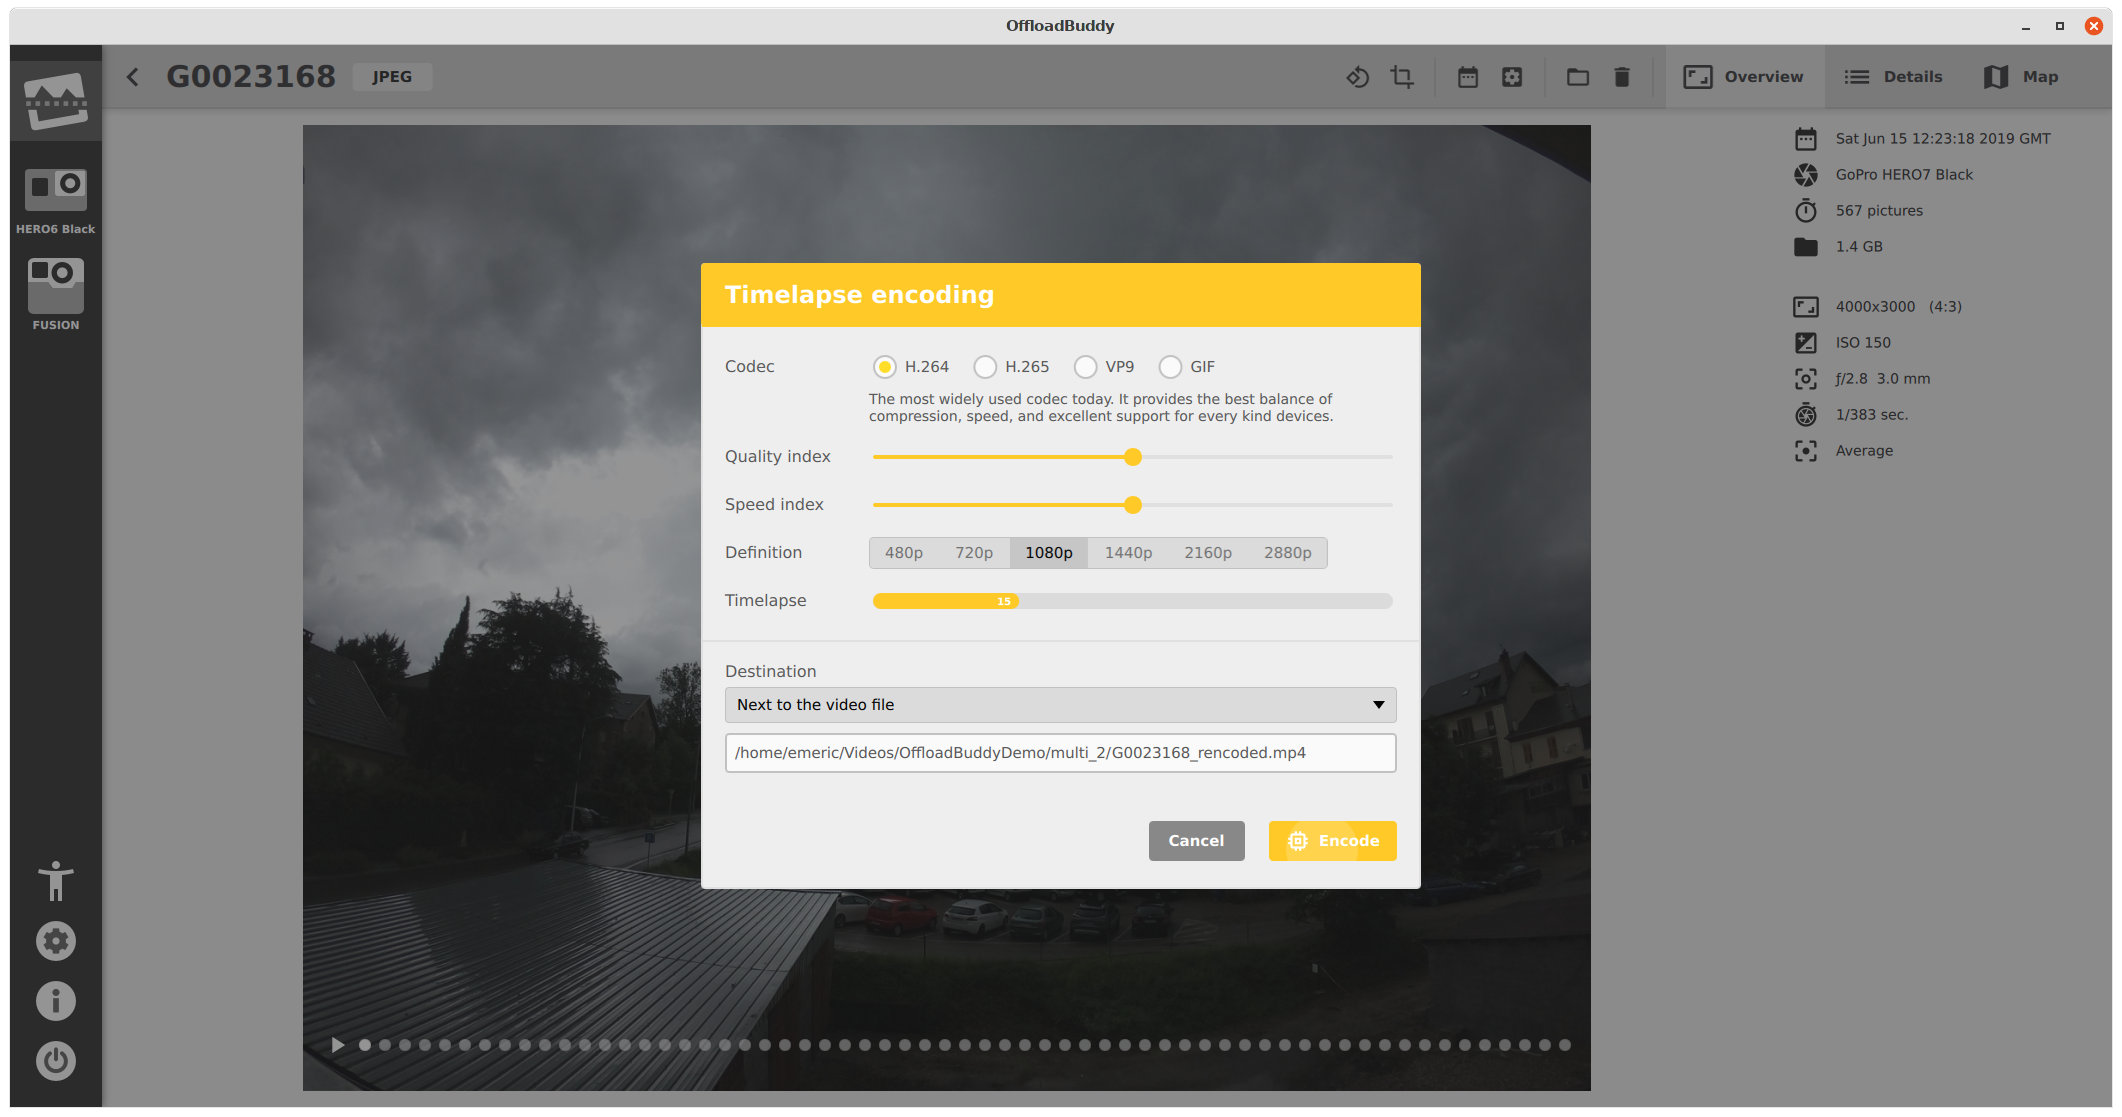Select H.265 codec radio button
The image size is (2122, 1117).
click(987, 366)
